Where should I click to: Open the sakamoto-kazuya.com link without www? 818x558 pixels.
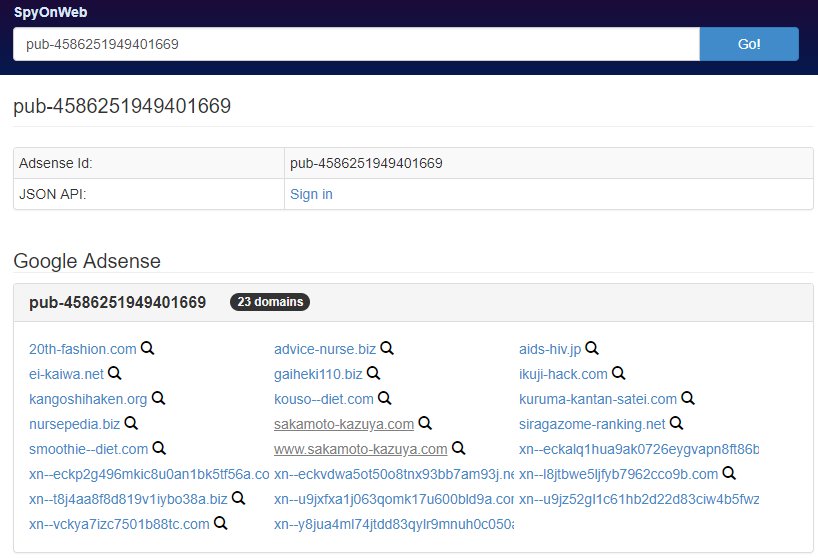coord(344,424)
